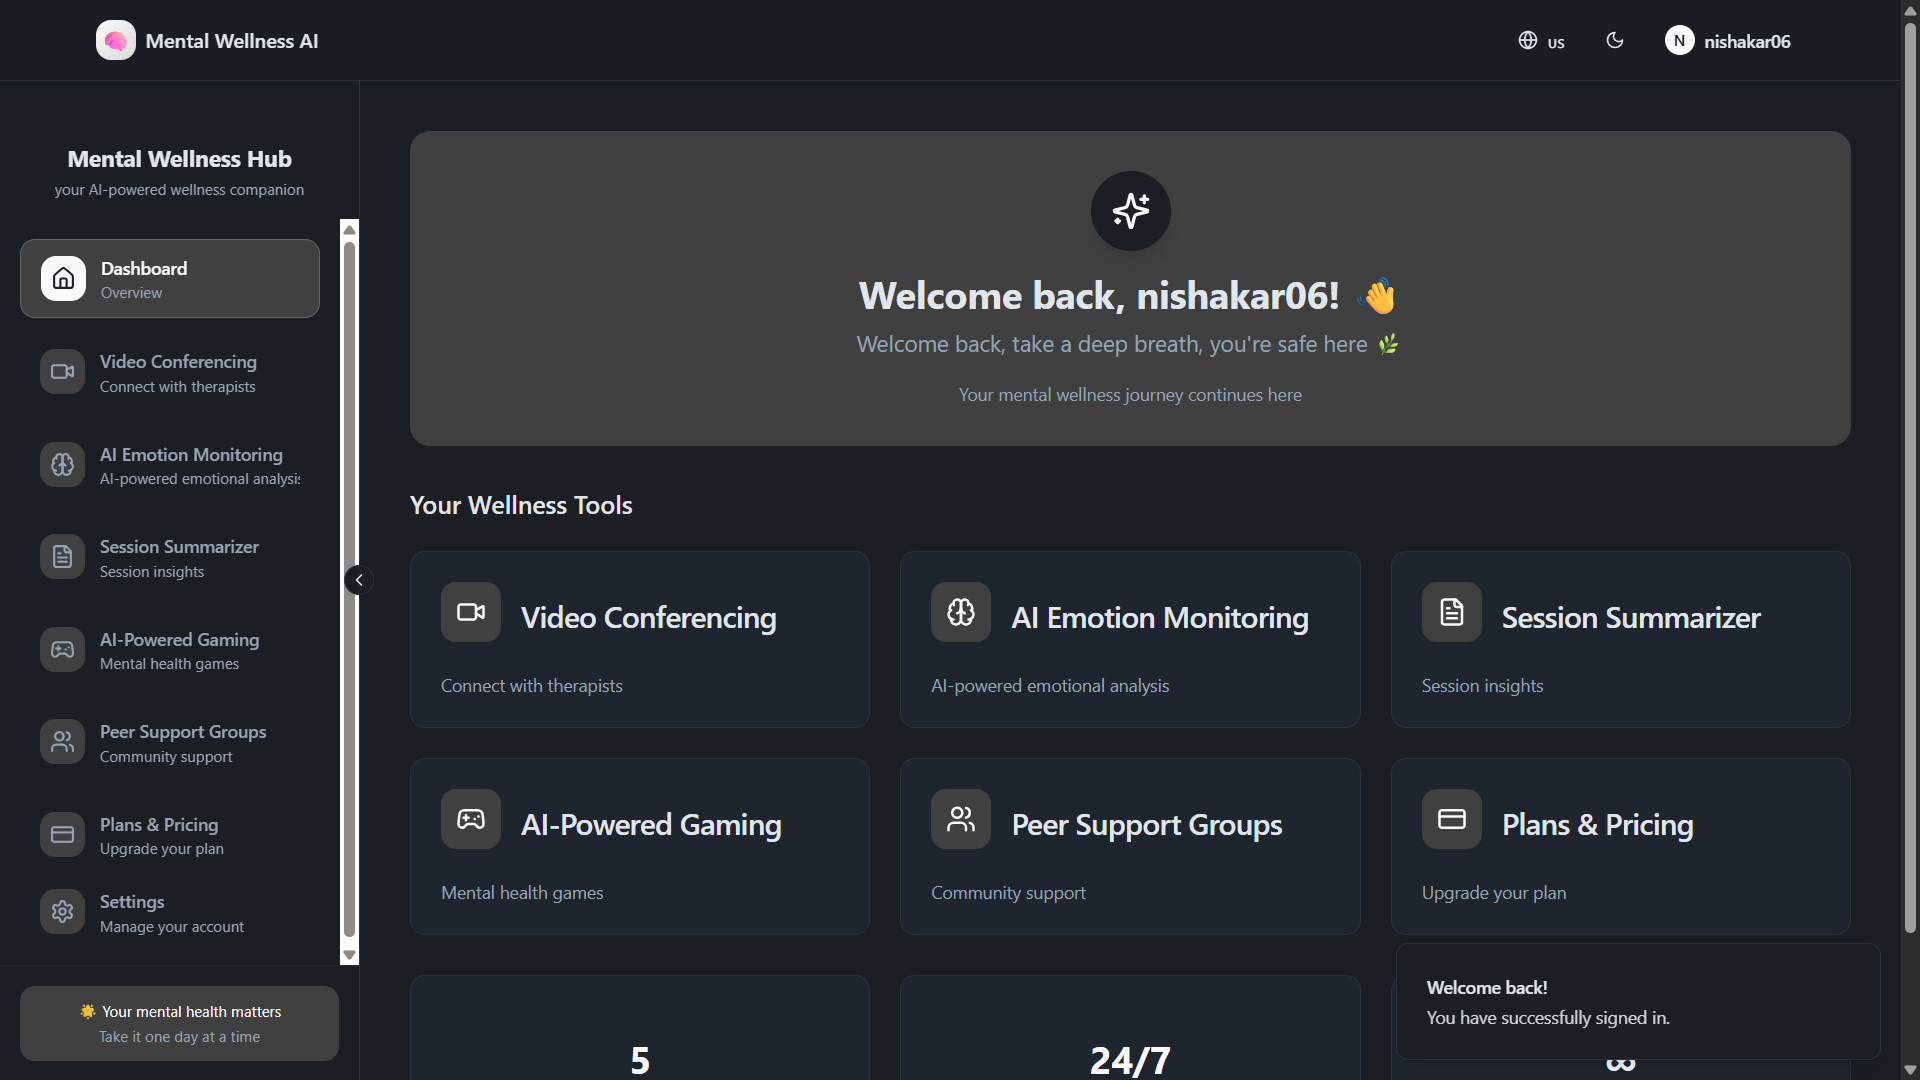Click the AI Emotion Monitoring sidebar brain icon
1920x1080 pixels.
click(x=62, y=465)
